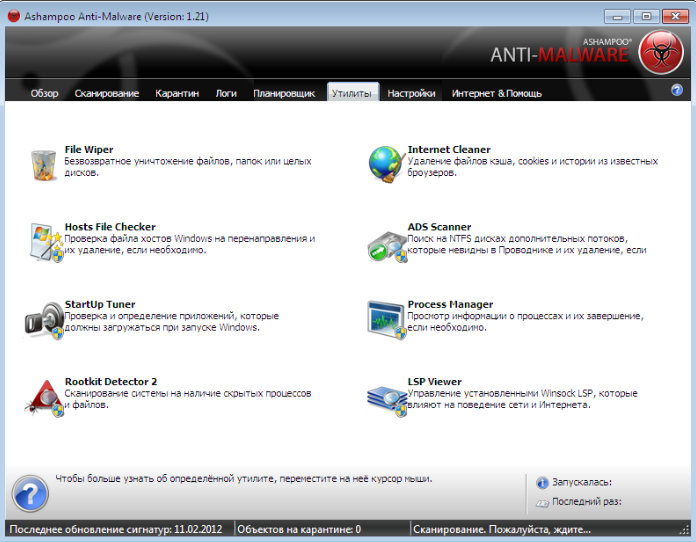Image resolution: width=696 pixels, height=542 pixels.
Task: Click Process Manager description about процессах
Action: pos(526,322)
